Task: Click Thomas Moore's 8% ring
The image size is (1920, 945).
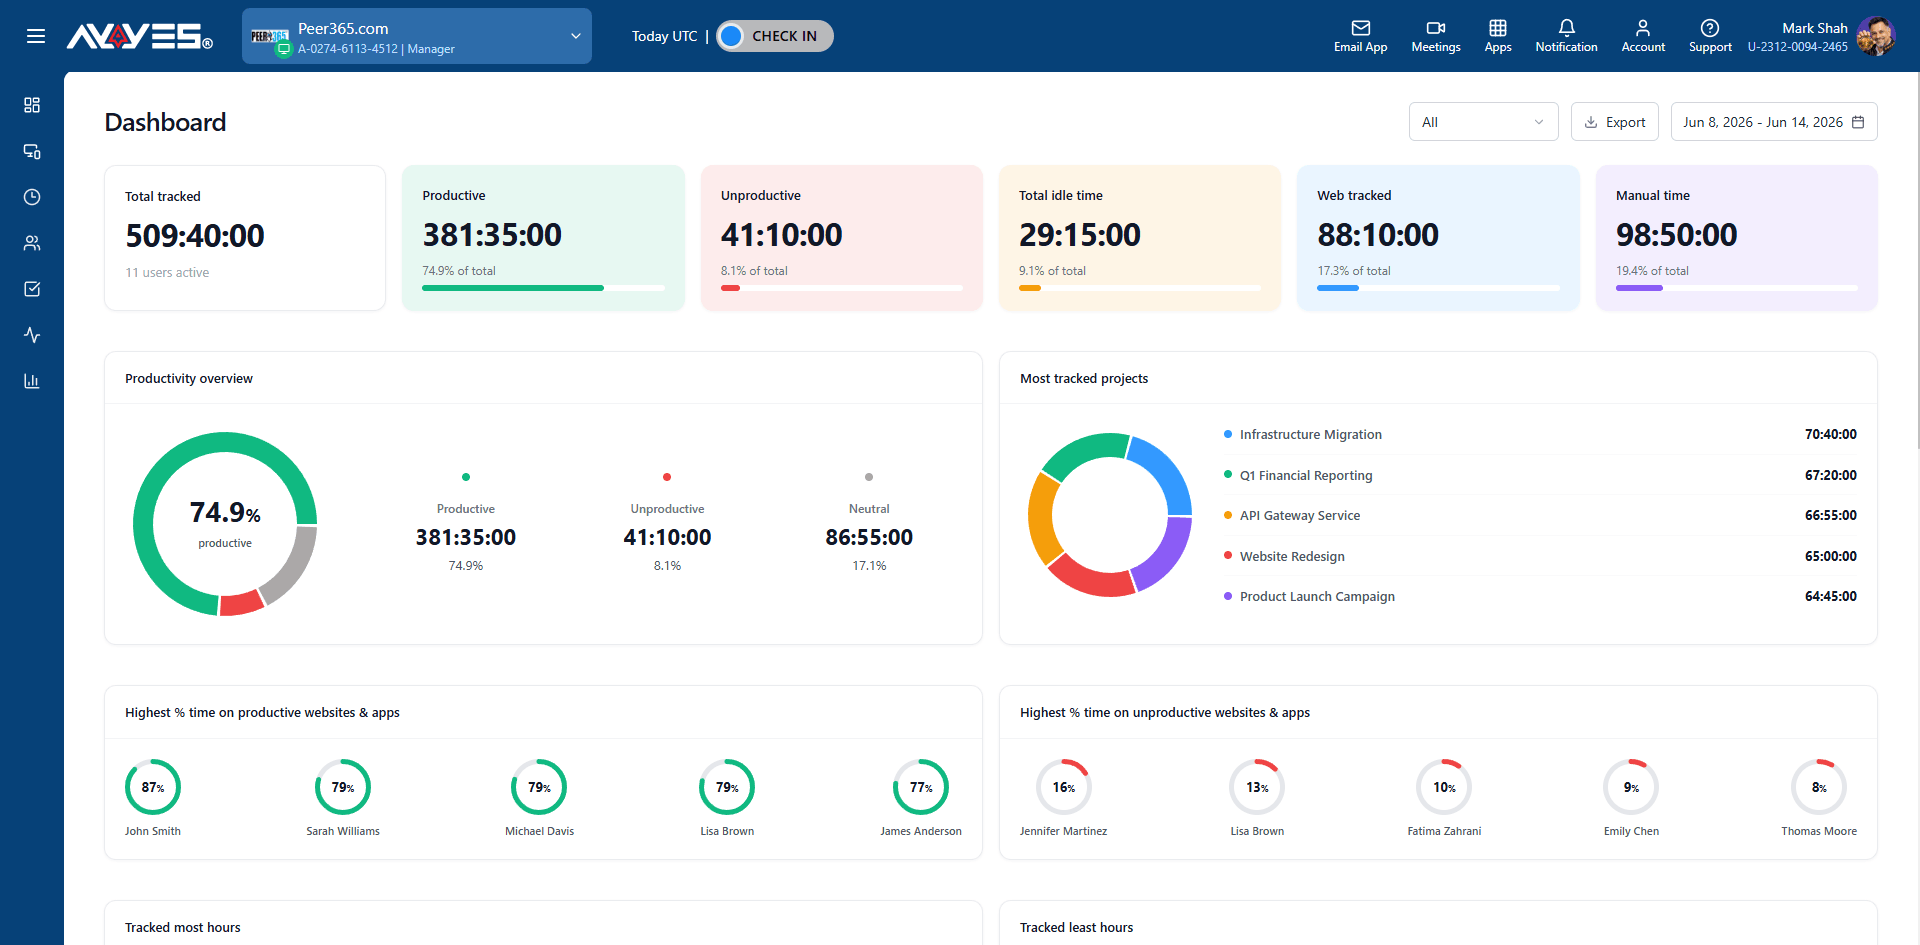Action: (1819, 787)
